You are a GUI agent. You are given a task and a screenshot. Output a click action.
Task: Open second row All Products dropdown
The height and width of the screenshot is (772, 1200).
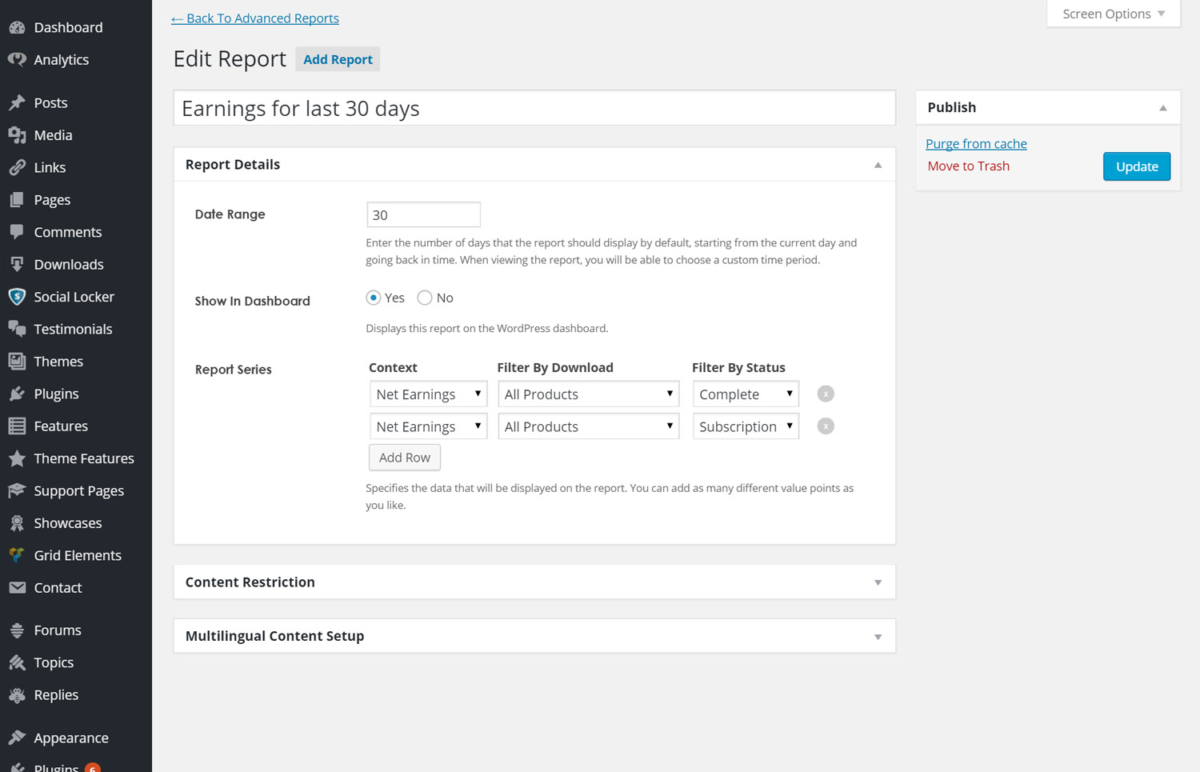pos(588,427)
